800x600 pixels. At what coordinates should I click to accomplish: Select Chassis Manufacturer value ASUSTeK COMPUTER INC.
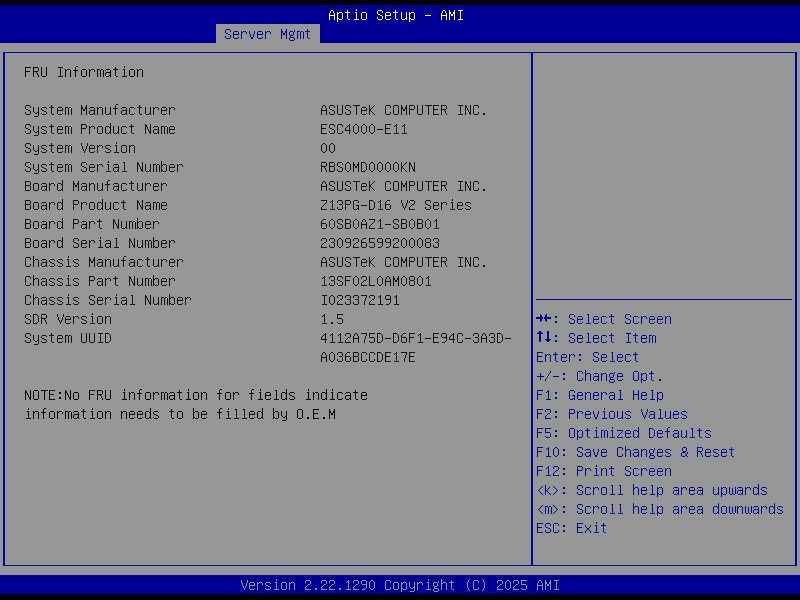[x=404, y=262]
